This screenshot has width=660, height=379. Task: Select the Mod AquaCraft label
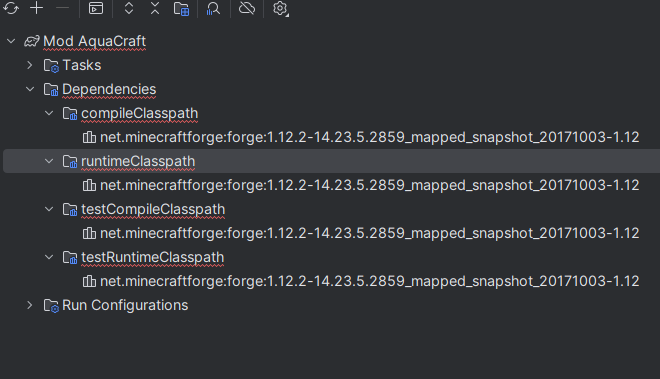point(94,41)
